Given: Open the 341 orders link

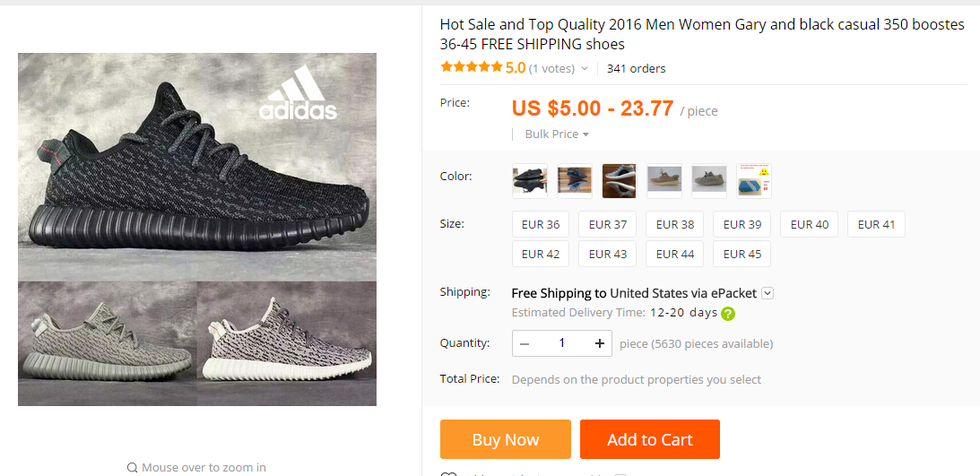Looking at the screenshot, I should coord(636,69).
